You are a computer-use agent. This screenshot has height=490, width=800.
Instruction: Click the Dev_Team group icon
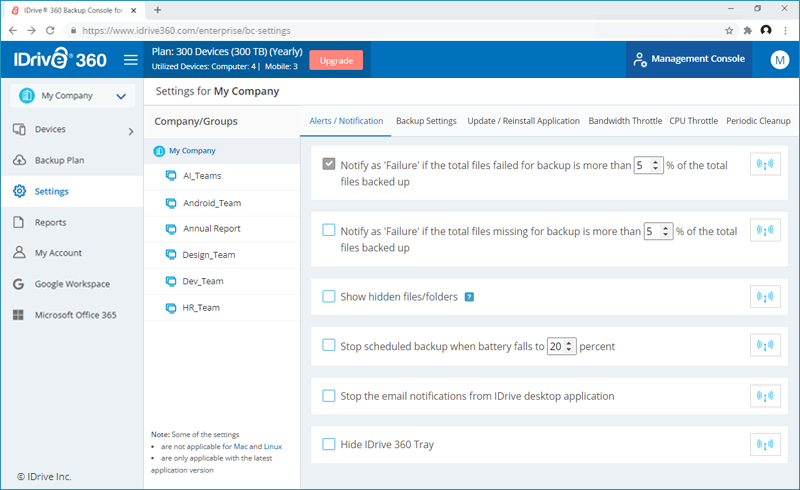click(x=171, y=281)
